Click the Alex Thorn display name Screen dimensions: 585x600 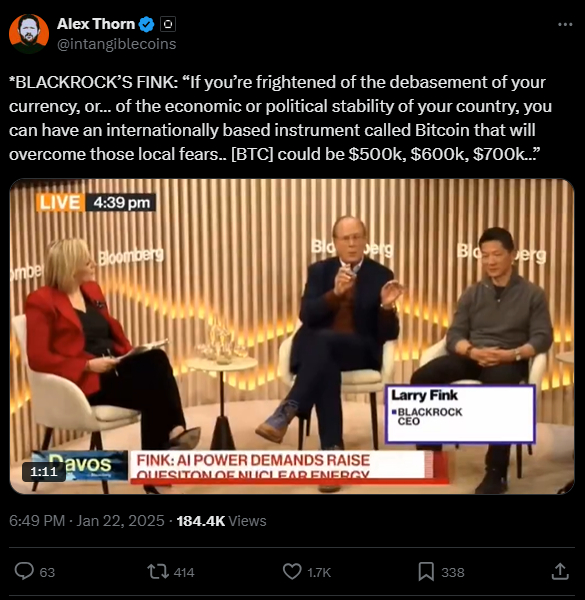point(96,24)
